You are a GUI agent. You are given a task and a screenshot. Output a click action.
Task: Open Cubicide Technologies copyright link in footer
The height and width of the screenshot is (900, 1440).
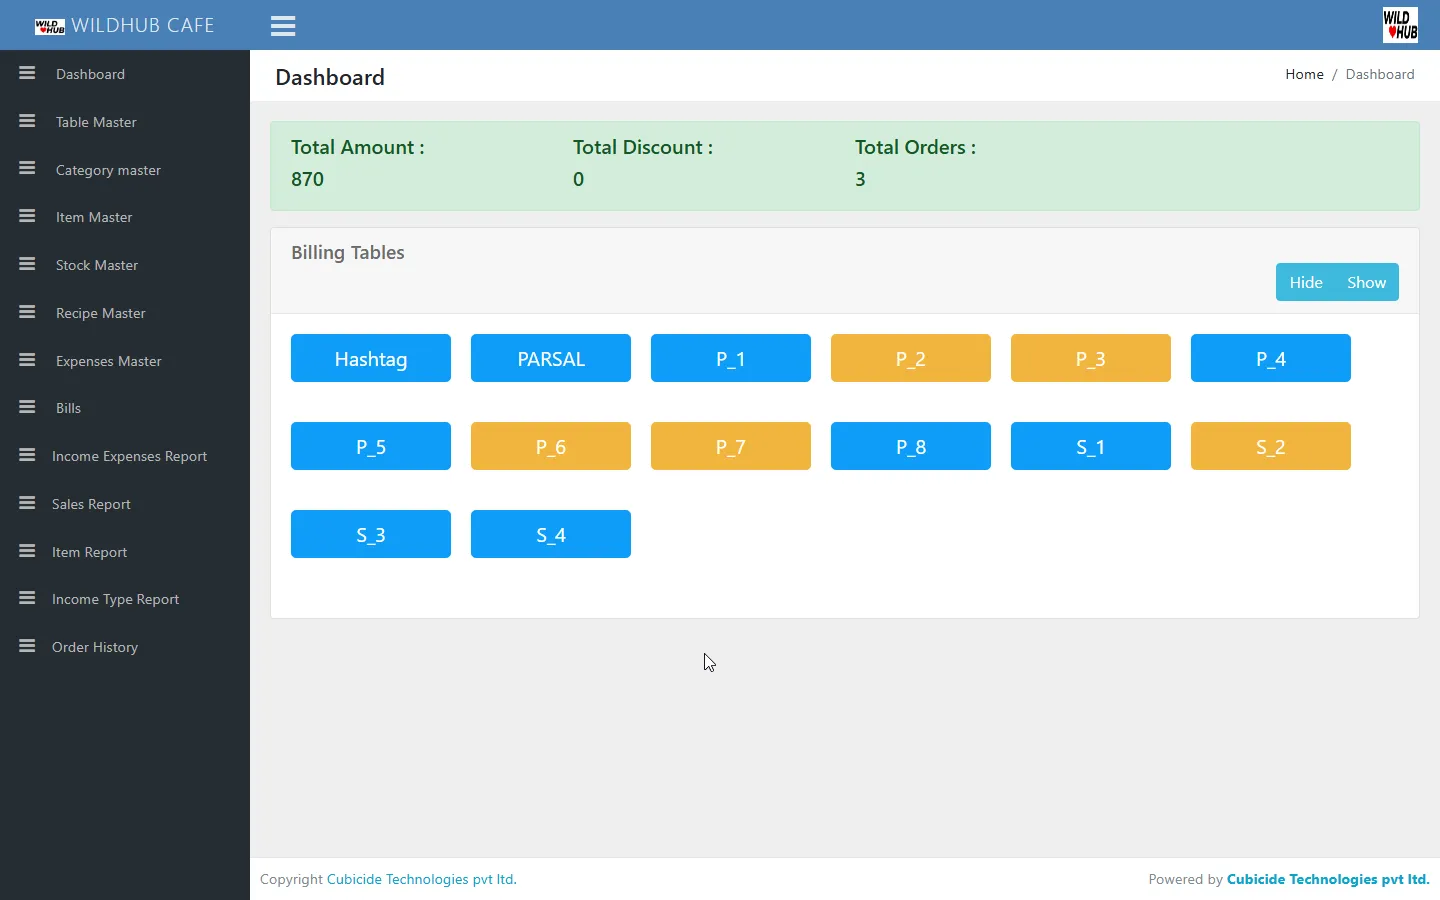(x=421, y=879)
